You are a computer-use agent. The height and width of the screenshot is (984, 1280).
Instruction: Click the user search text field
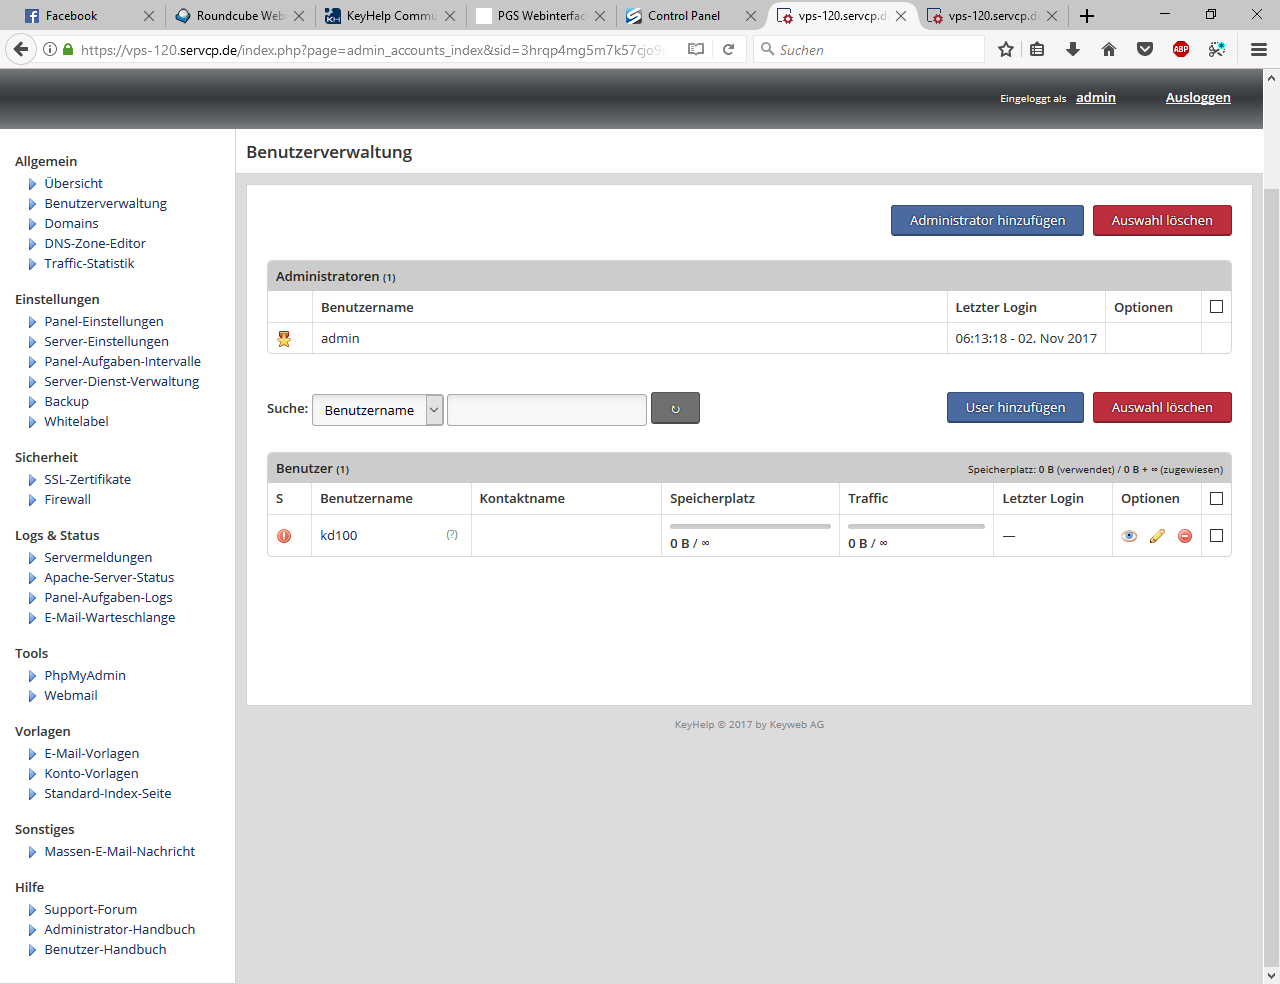click(x=546, y=410)
